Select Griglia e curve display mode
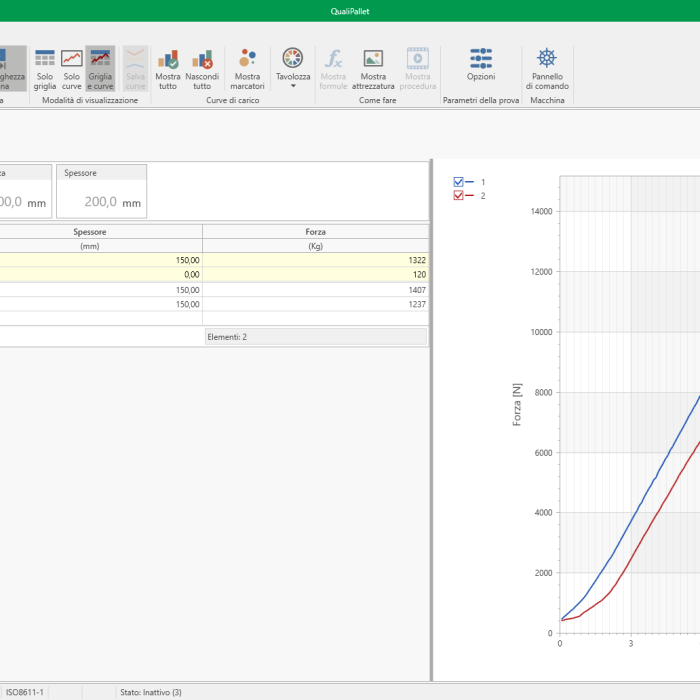 coord(100,68)
